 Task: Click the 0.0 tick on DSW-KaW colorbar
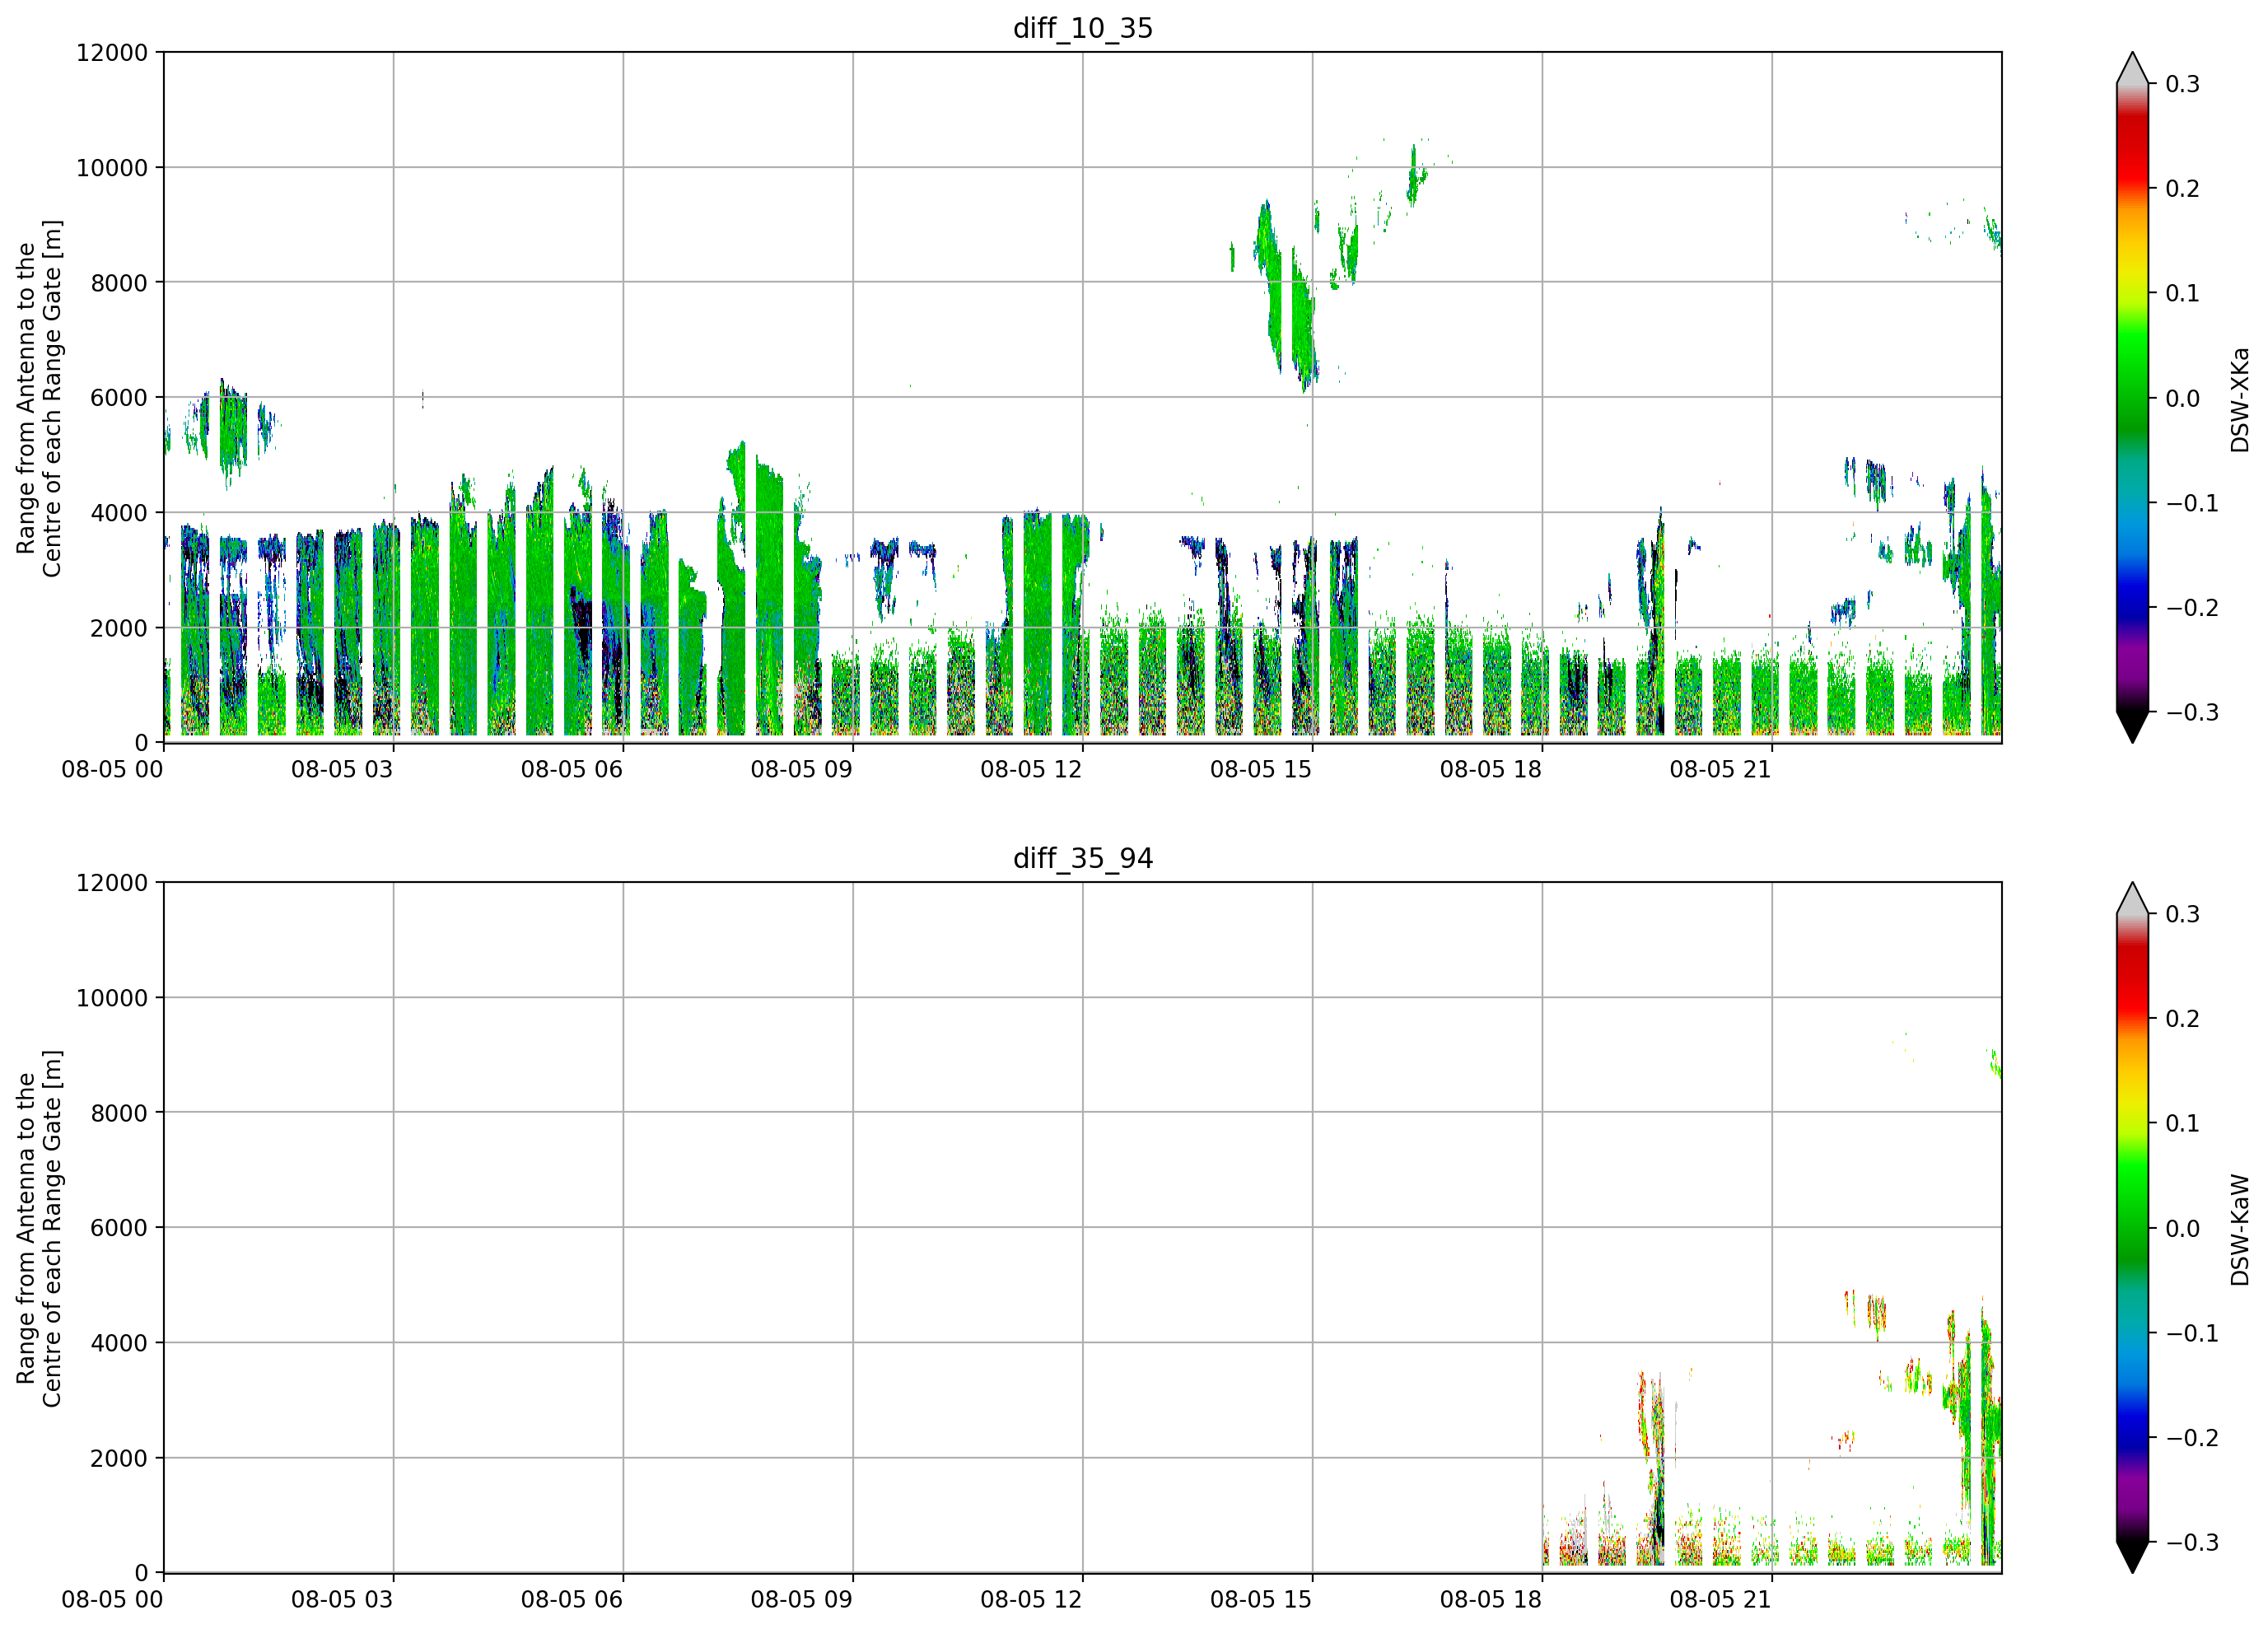point(2183,1228)
